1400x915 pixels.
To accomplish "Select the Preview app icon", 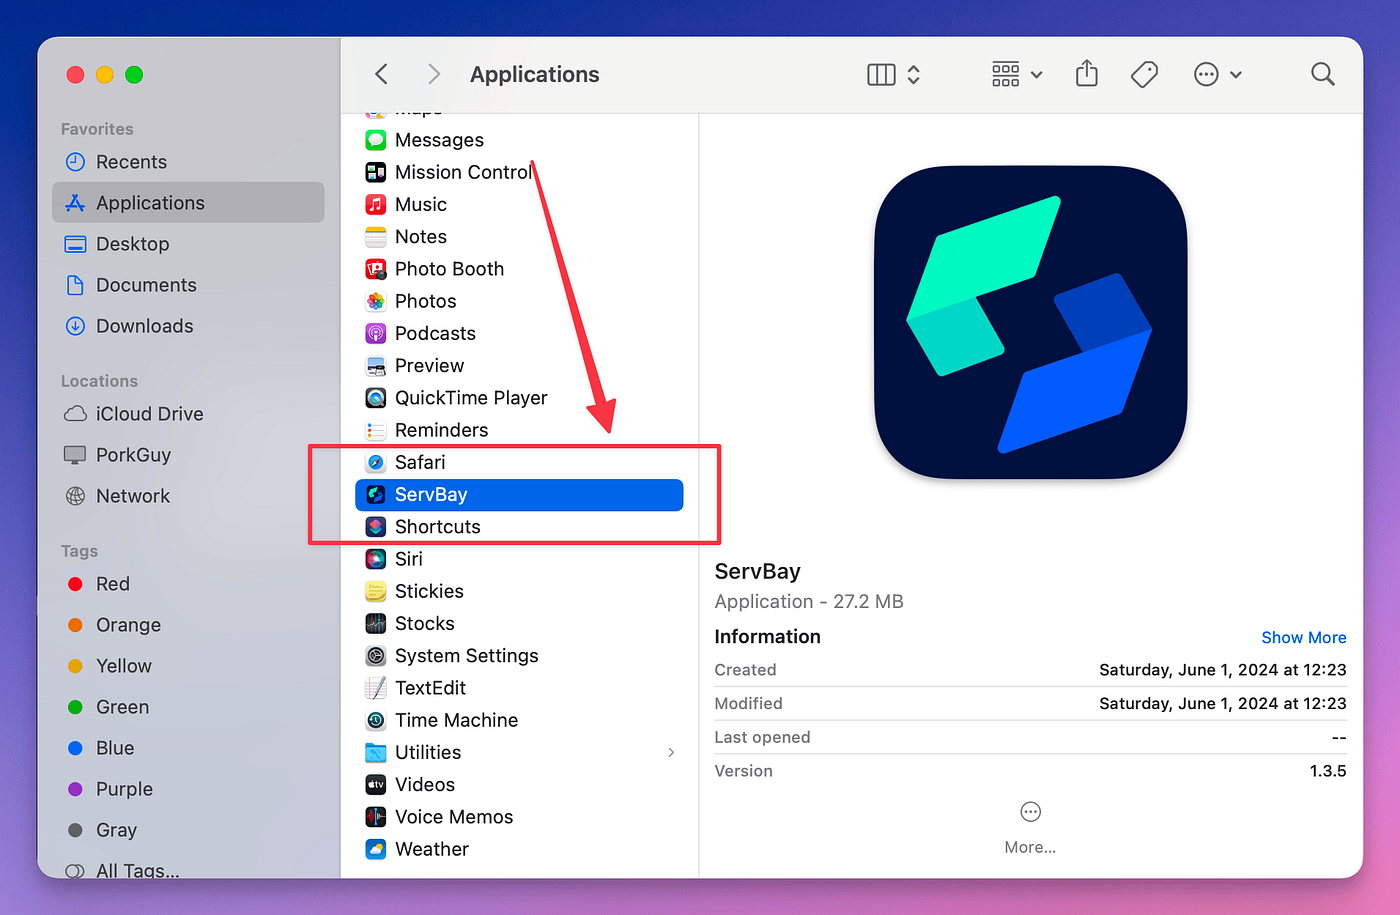I will coord(376,366).
